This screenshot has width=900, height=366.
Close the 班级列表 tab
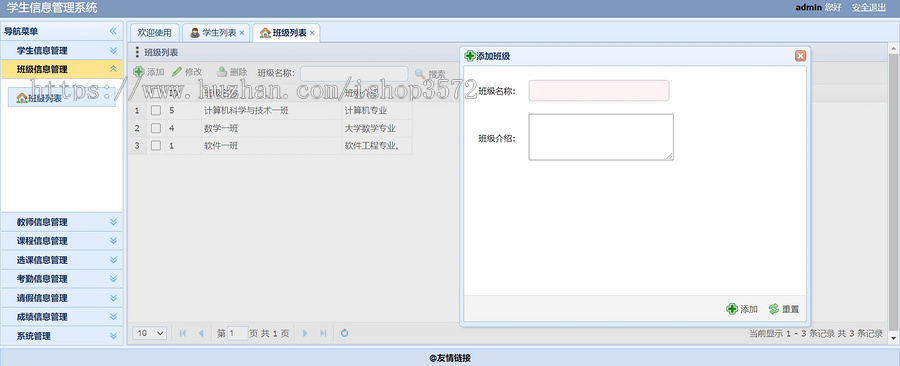[x=312, y=33]
